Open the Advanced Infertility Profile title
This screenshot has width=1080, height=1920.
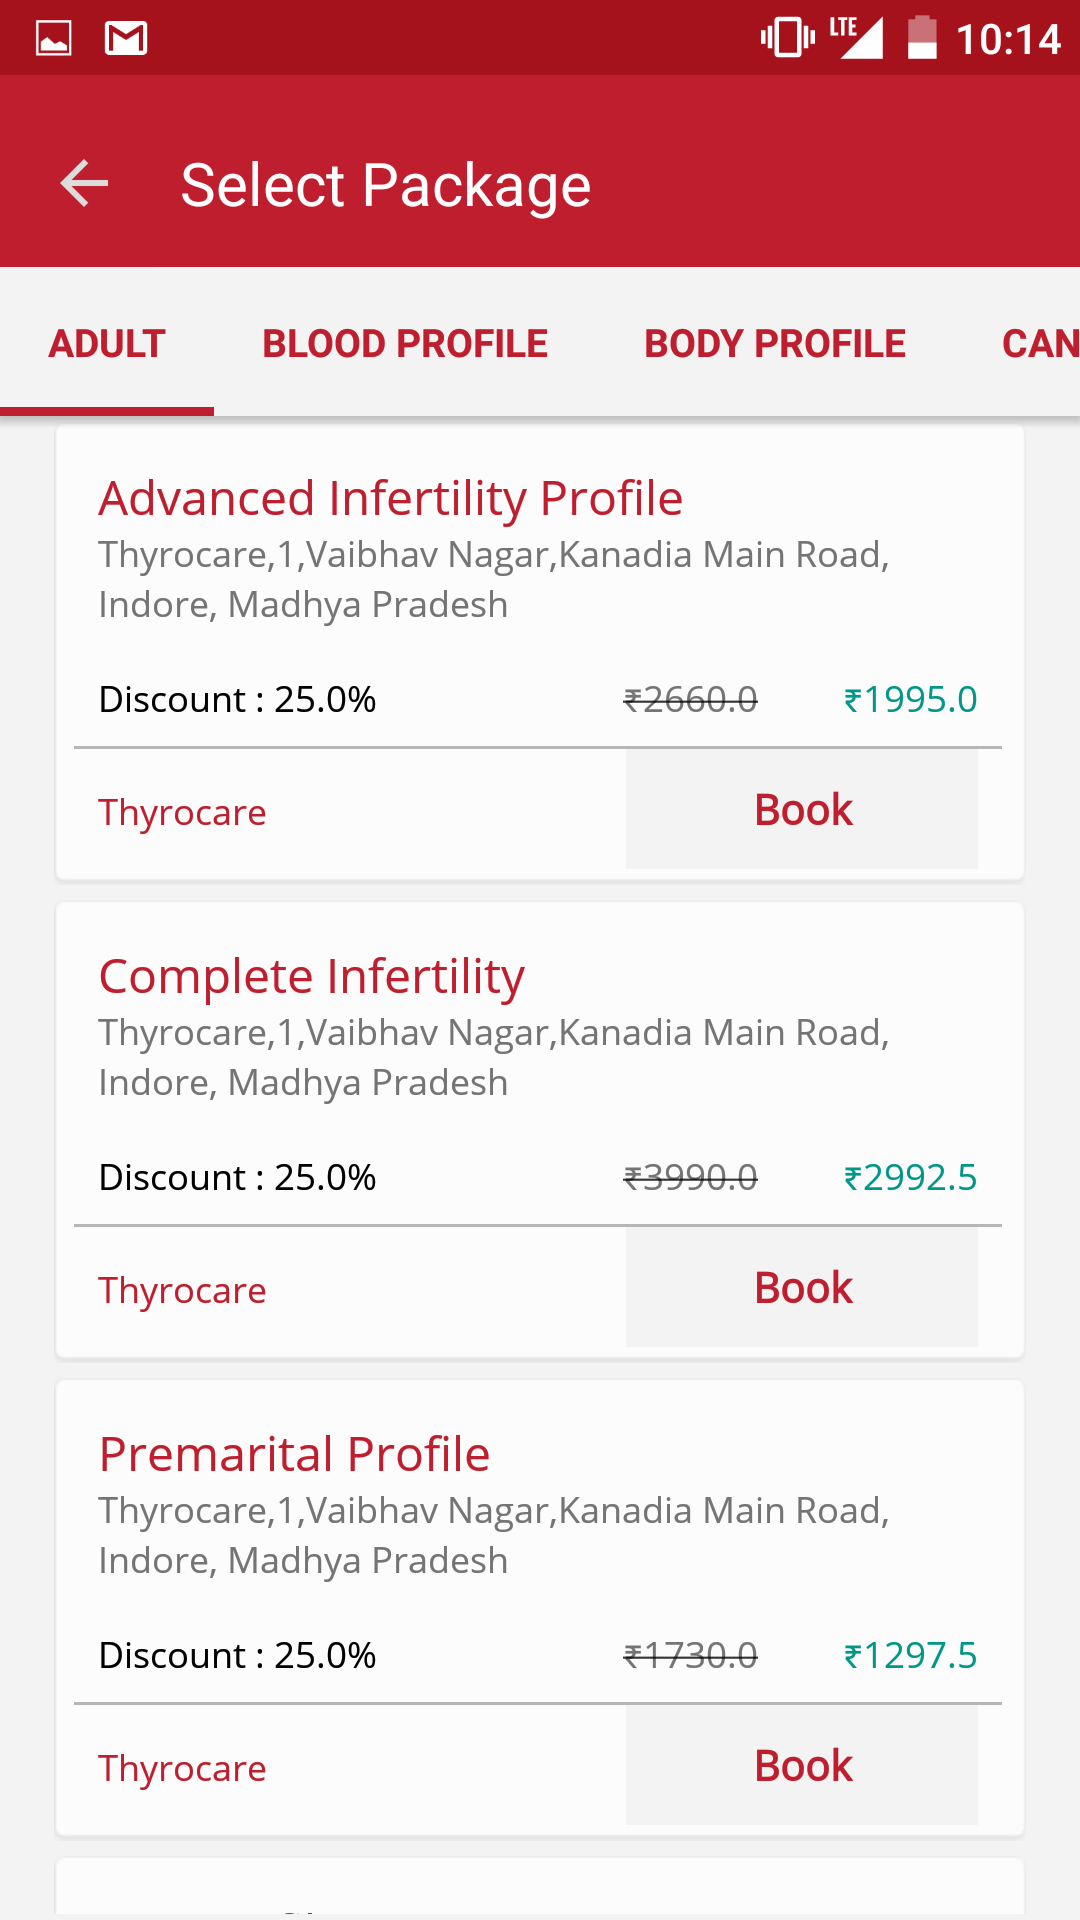click(390, 498)
